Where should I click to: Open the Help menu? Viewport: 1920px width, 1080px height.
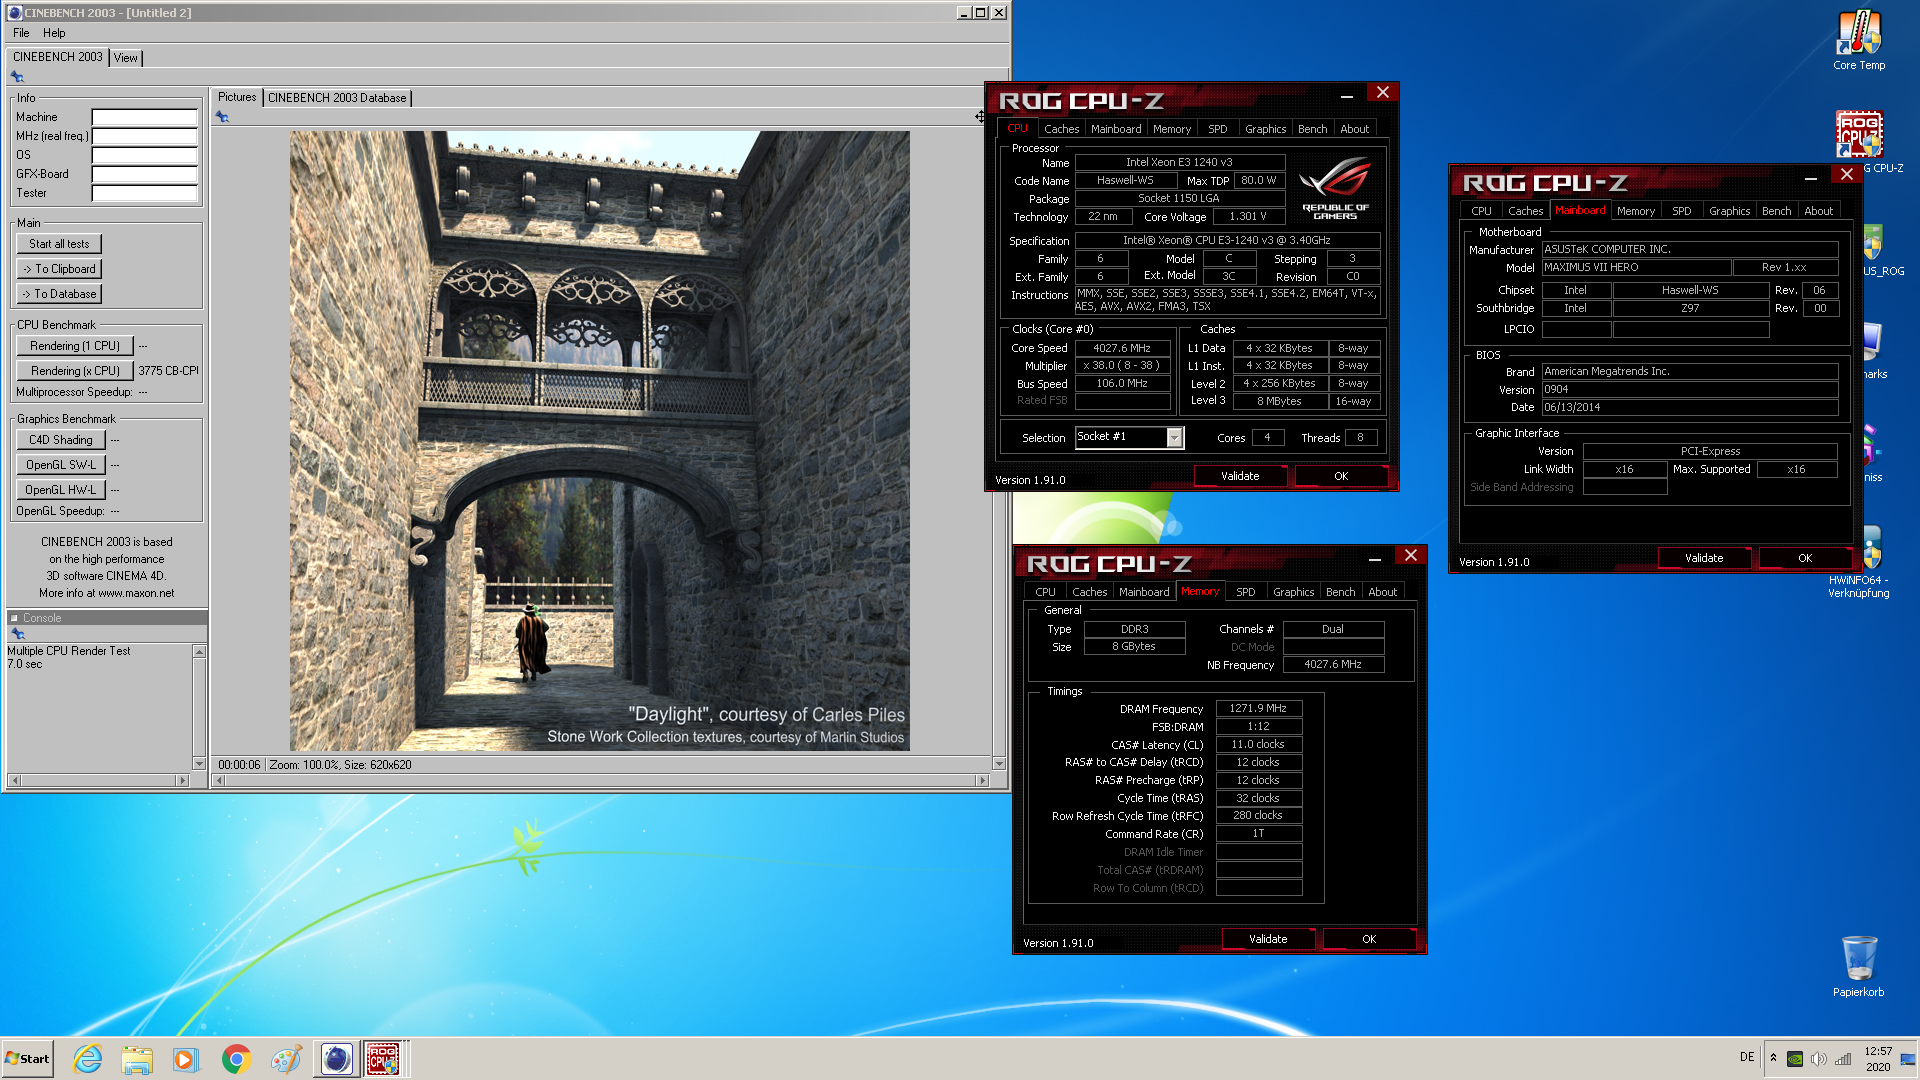tap(54, 33)
